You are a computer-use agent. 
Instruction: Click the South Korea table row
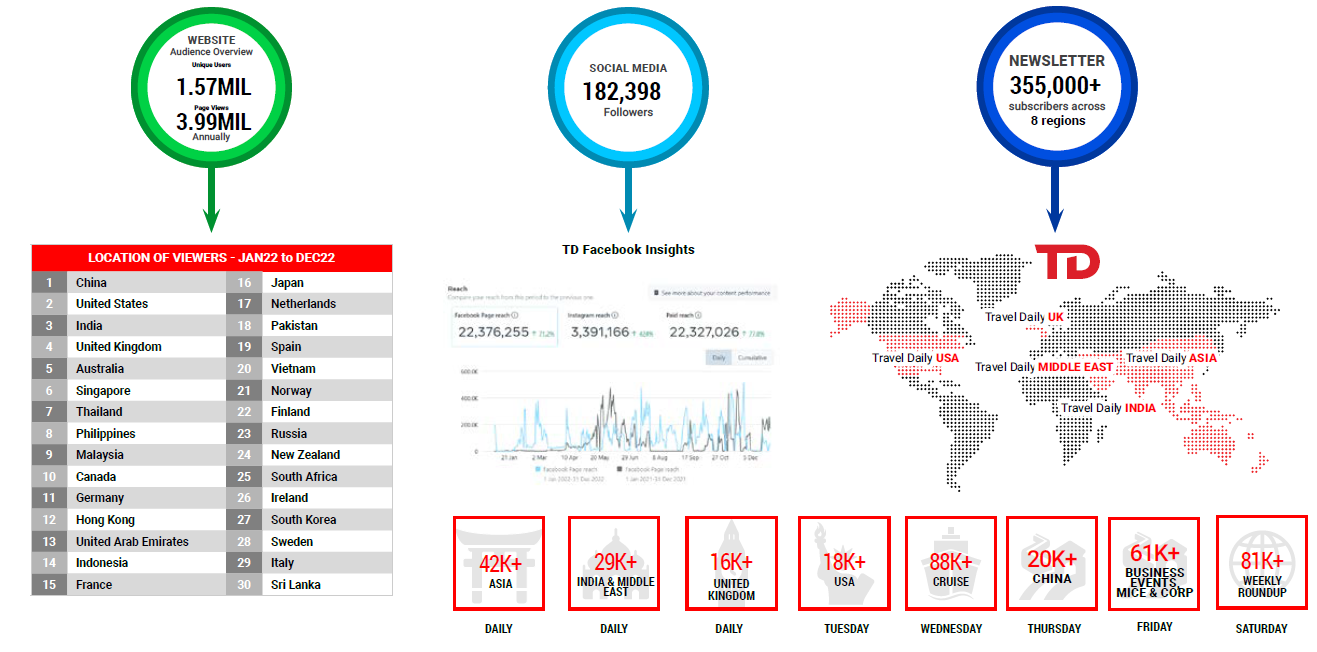[x=310, y=520]
